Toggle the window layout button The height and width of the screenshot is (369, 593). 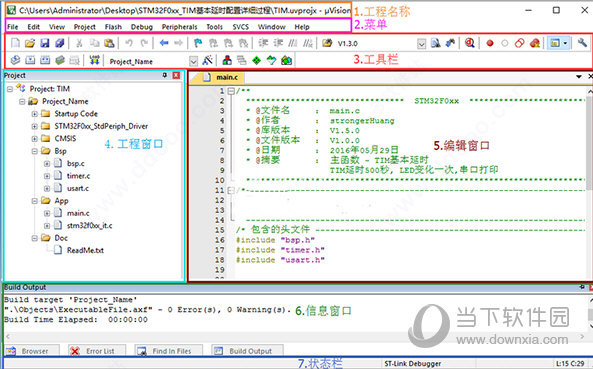click(x=555, y=43)
